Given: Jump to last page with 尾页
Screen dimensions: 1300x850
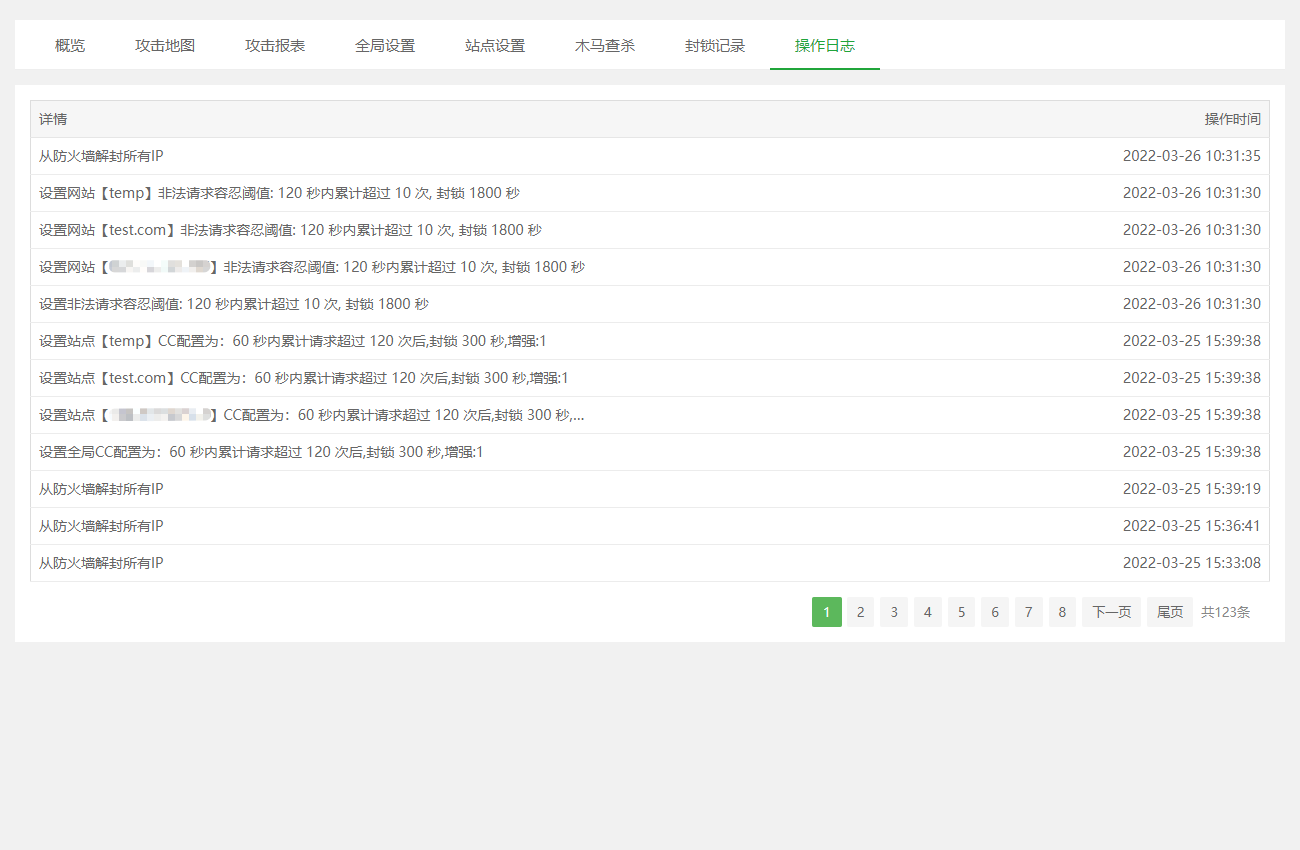Looking at the screenshot, I should click(1170, 612).
